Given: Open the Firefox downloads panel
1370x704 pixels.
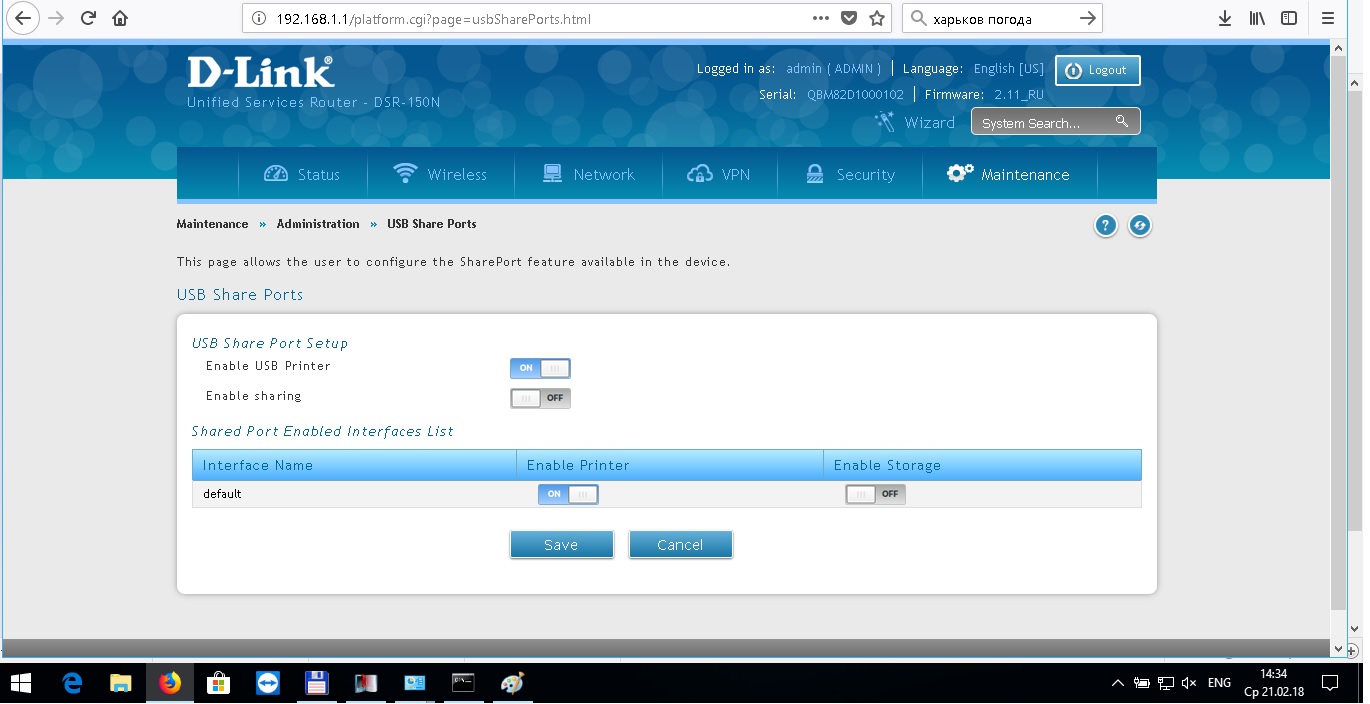Looking at the screenshot, I should [1225, 18].
